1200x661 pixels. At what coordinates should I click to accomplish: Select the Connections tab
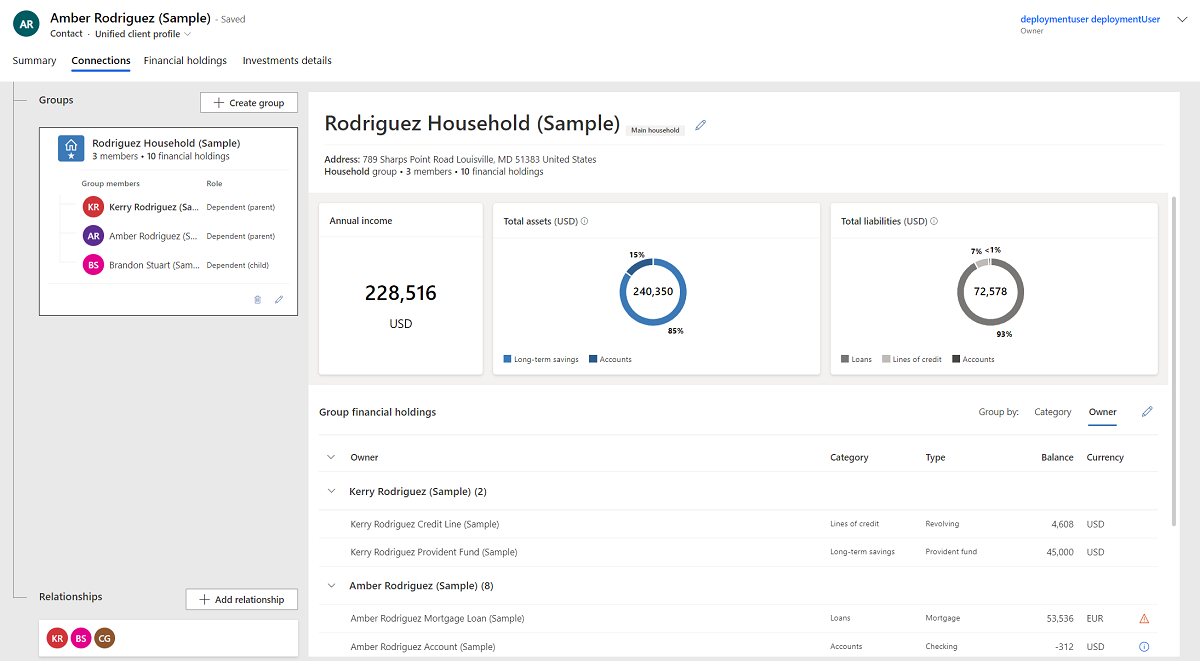point(101,61)
